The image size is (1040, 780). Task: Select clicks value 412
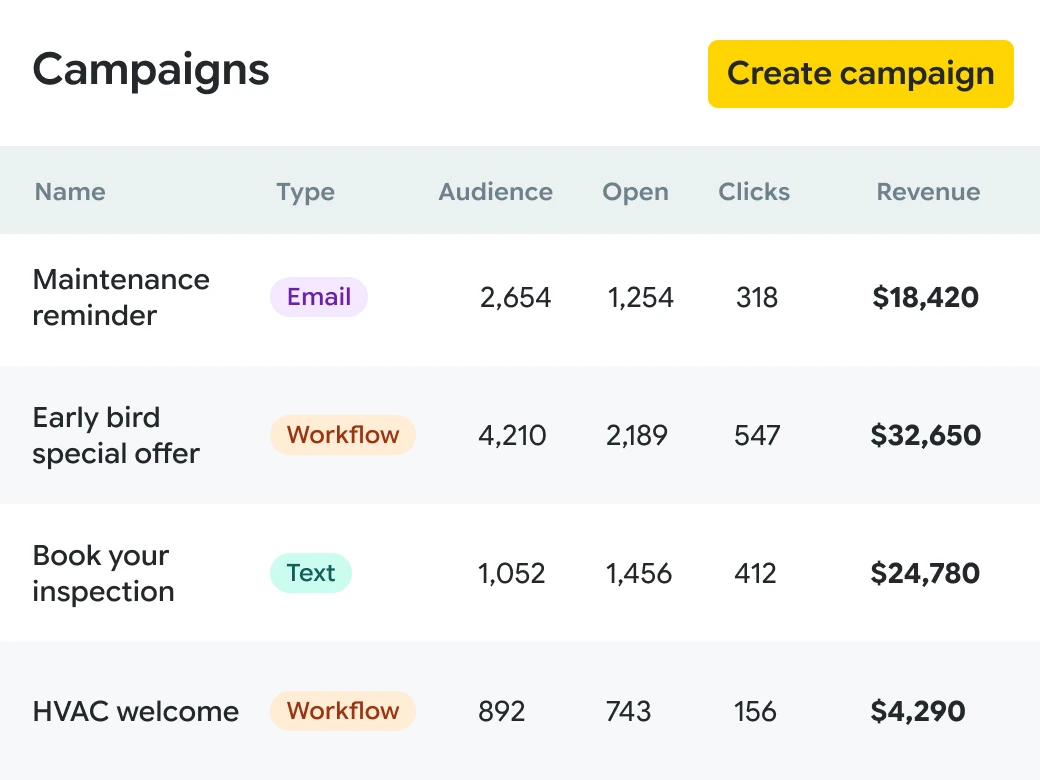point(755,573)
